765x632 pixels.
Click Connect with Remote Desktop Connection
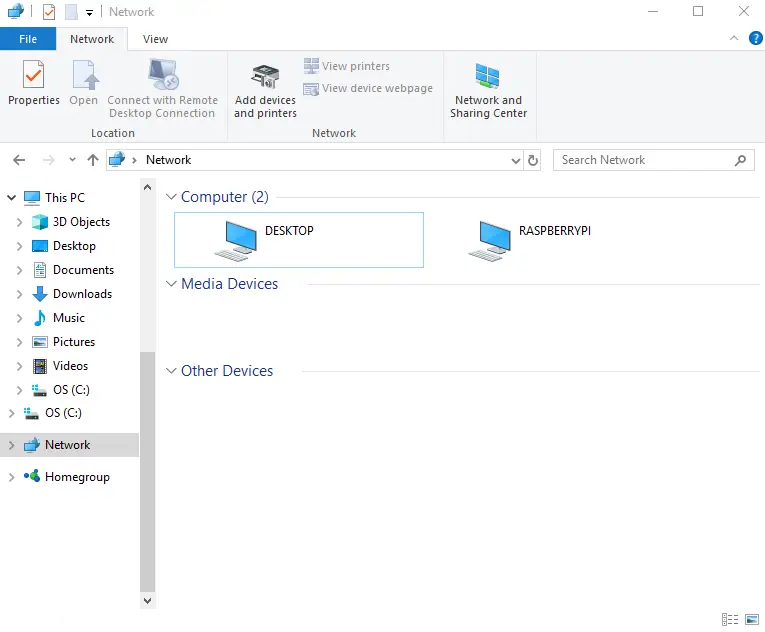click(x=162, y=89)
